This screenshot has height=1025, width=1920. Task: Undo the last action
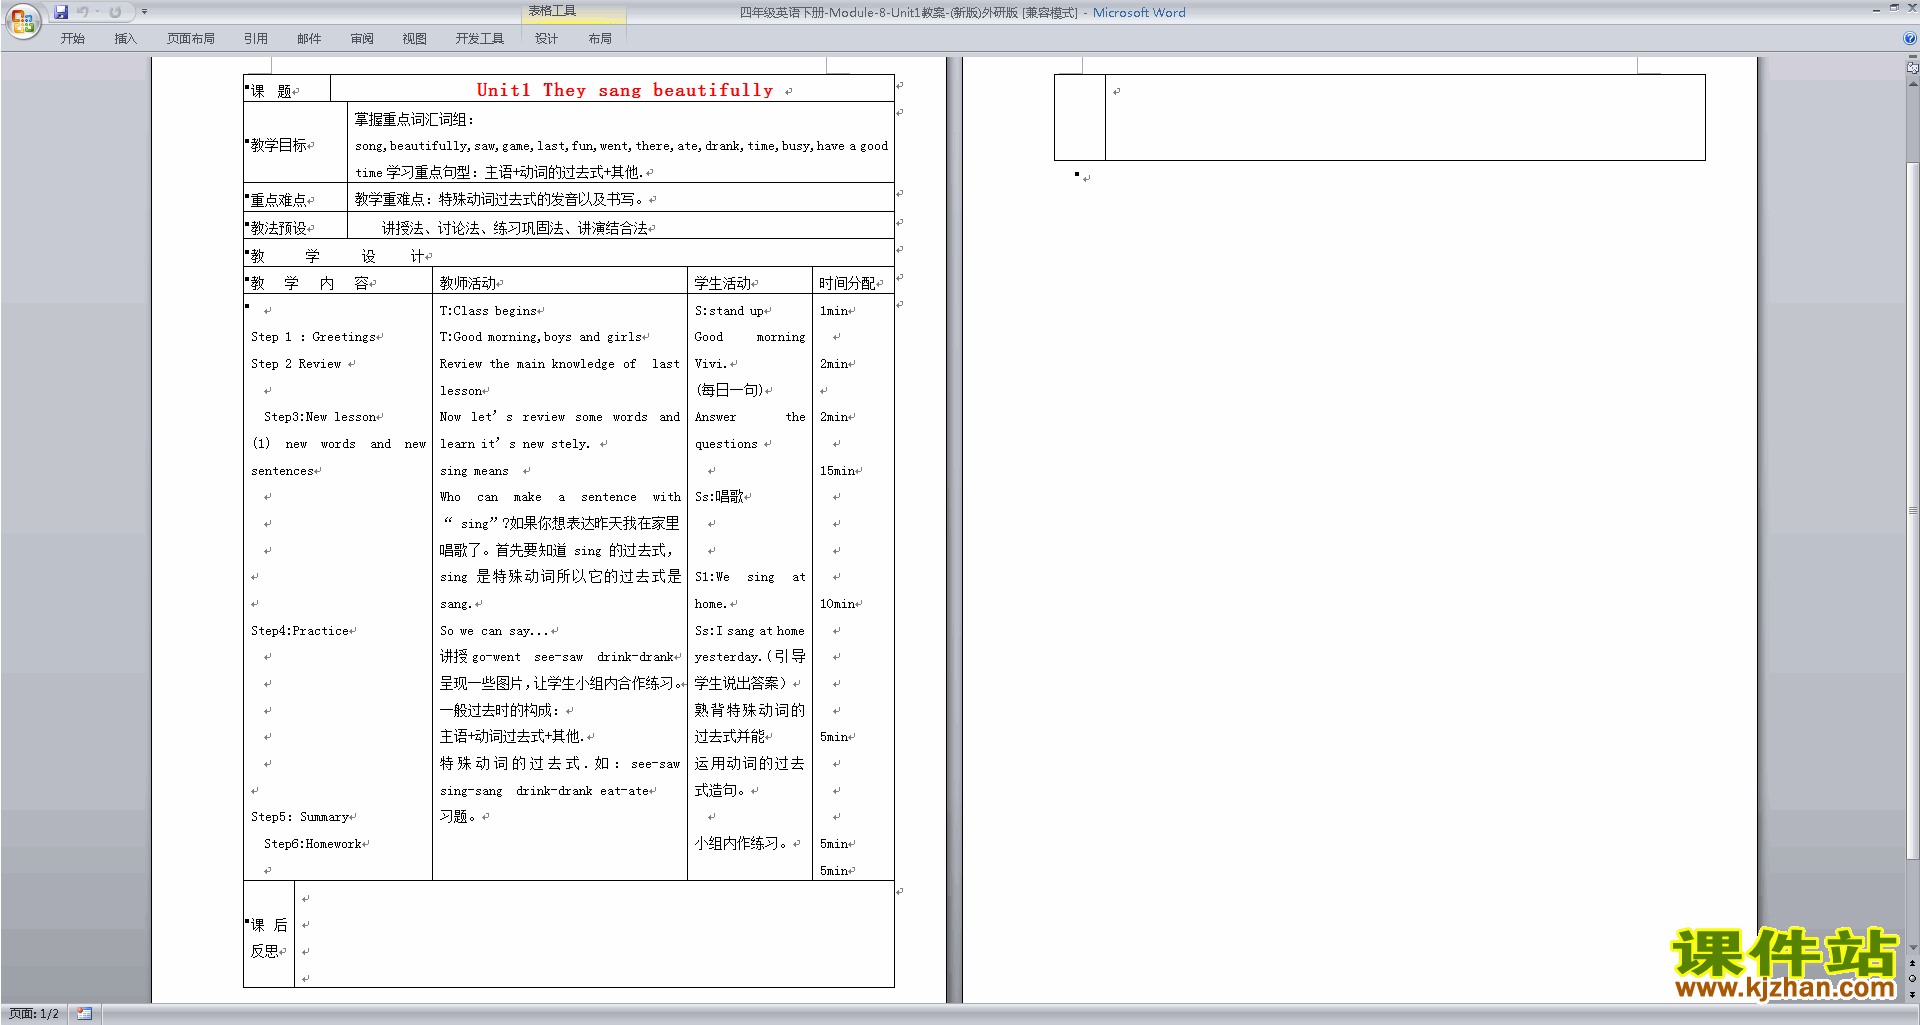pos(82,12)
